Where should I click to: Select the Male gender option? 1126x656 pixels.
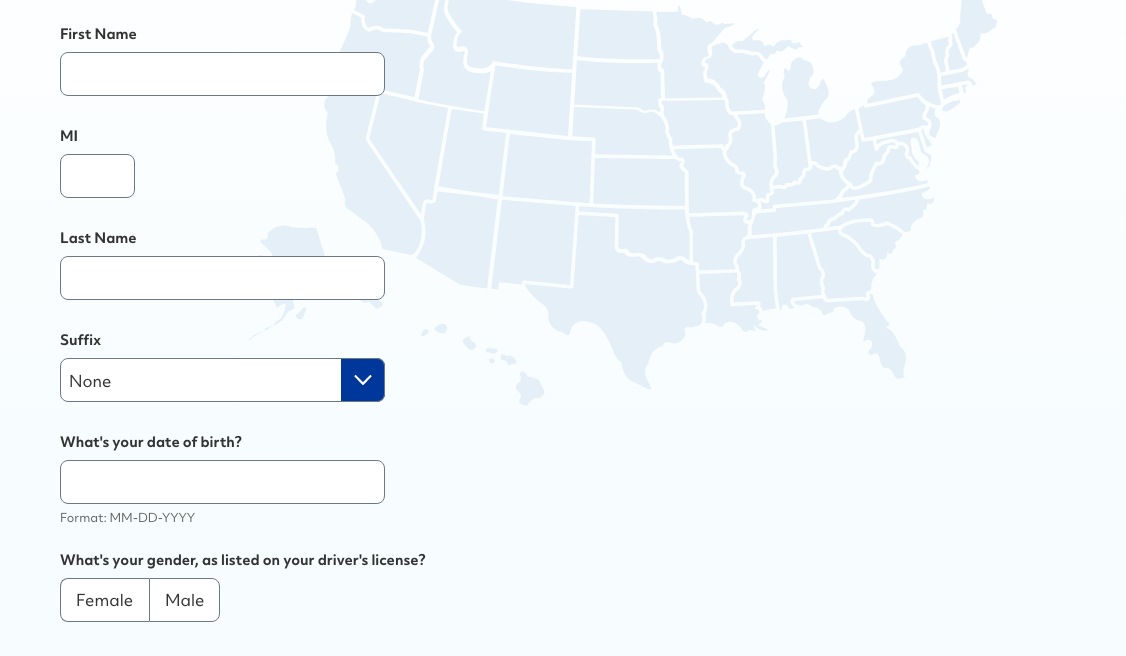tap(184, 600)
